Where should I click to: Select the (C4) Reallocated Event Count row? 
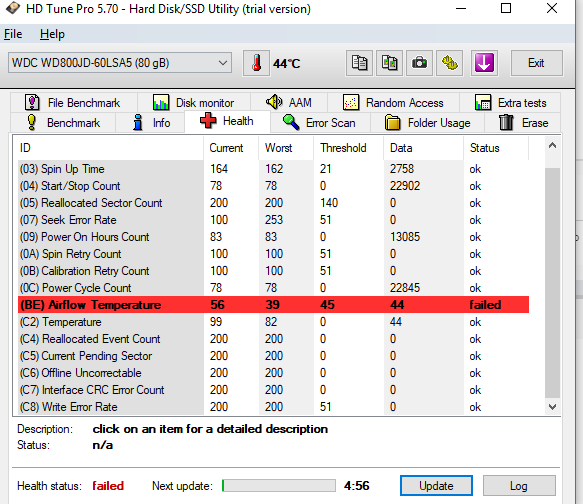pos(274,339)
